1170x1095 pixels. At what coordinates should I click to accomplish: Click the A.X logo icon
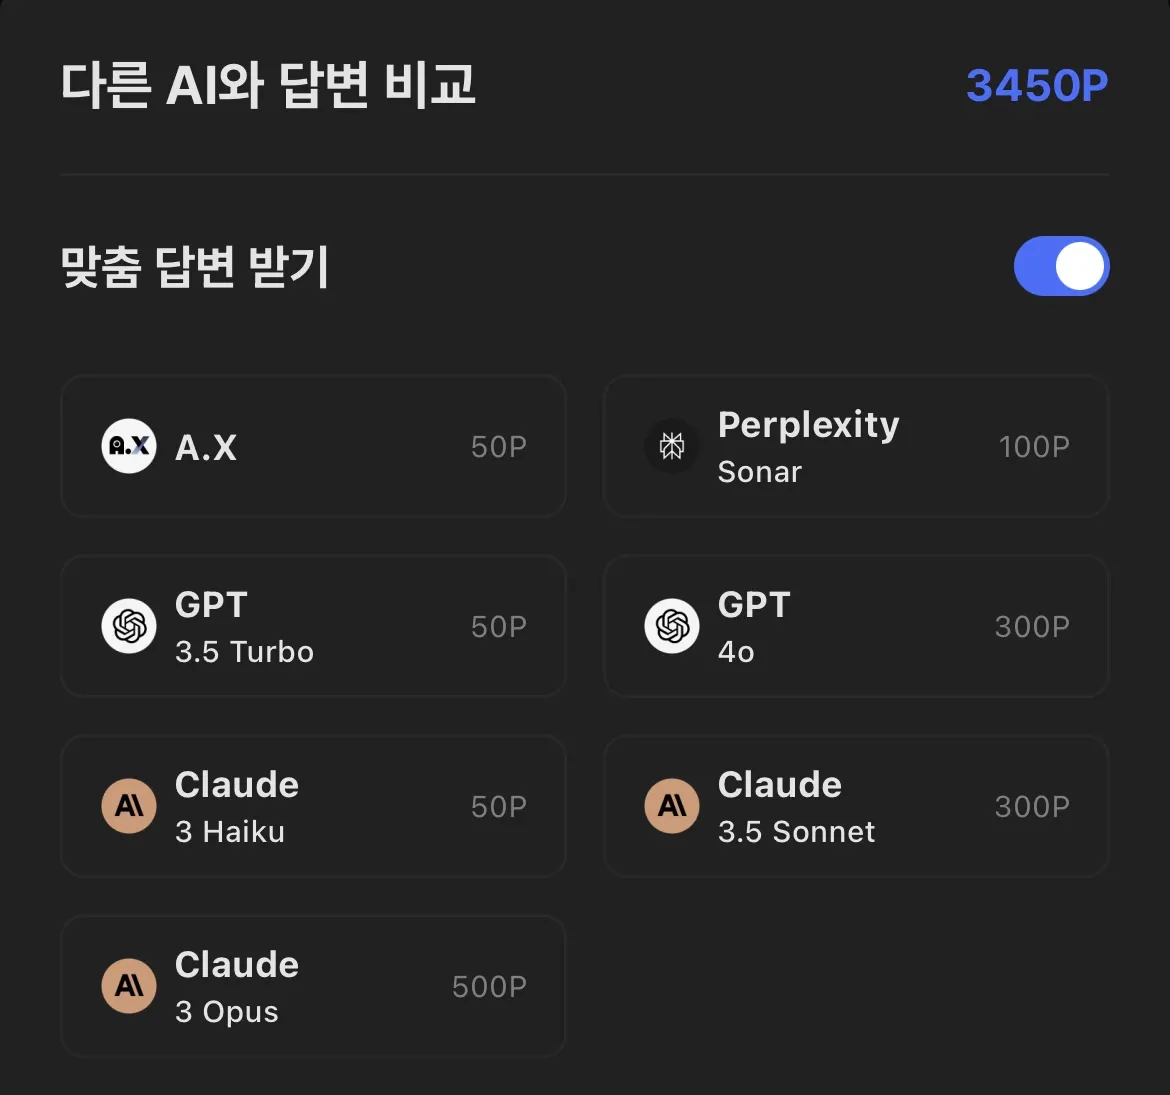[x=129, y=446]
